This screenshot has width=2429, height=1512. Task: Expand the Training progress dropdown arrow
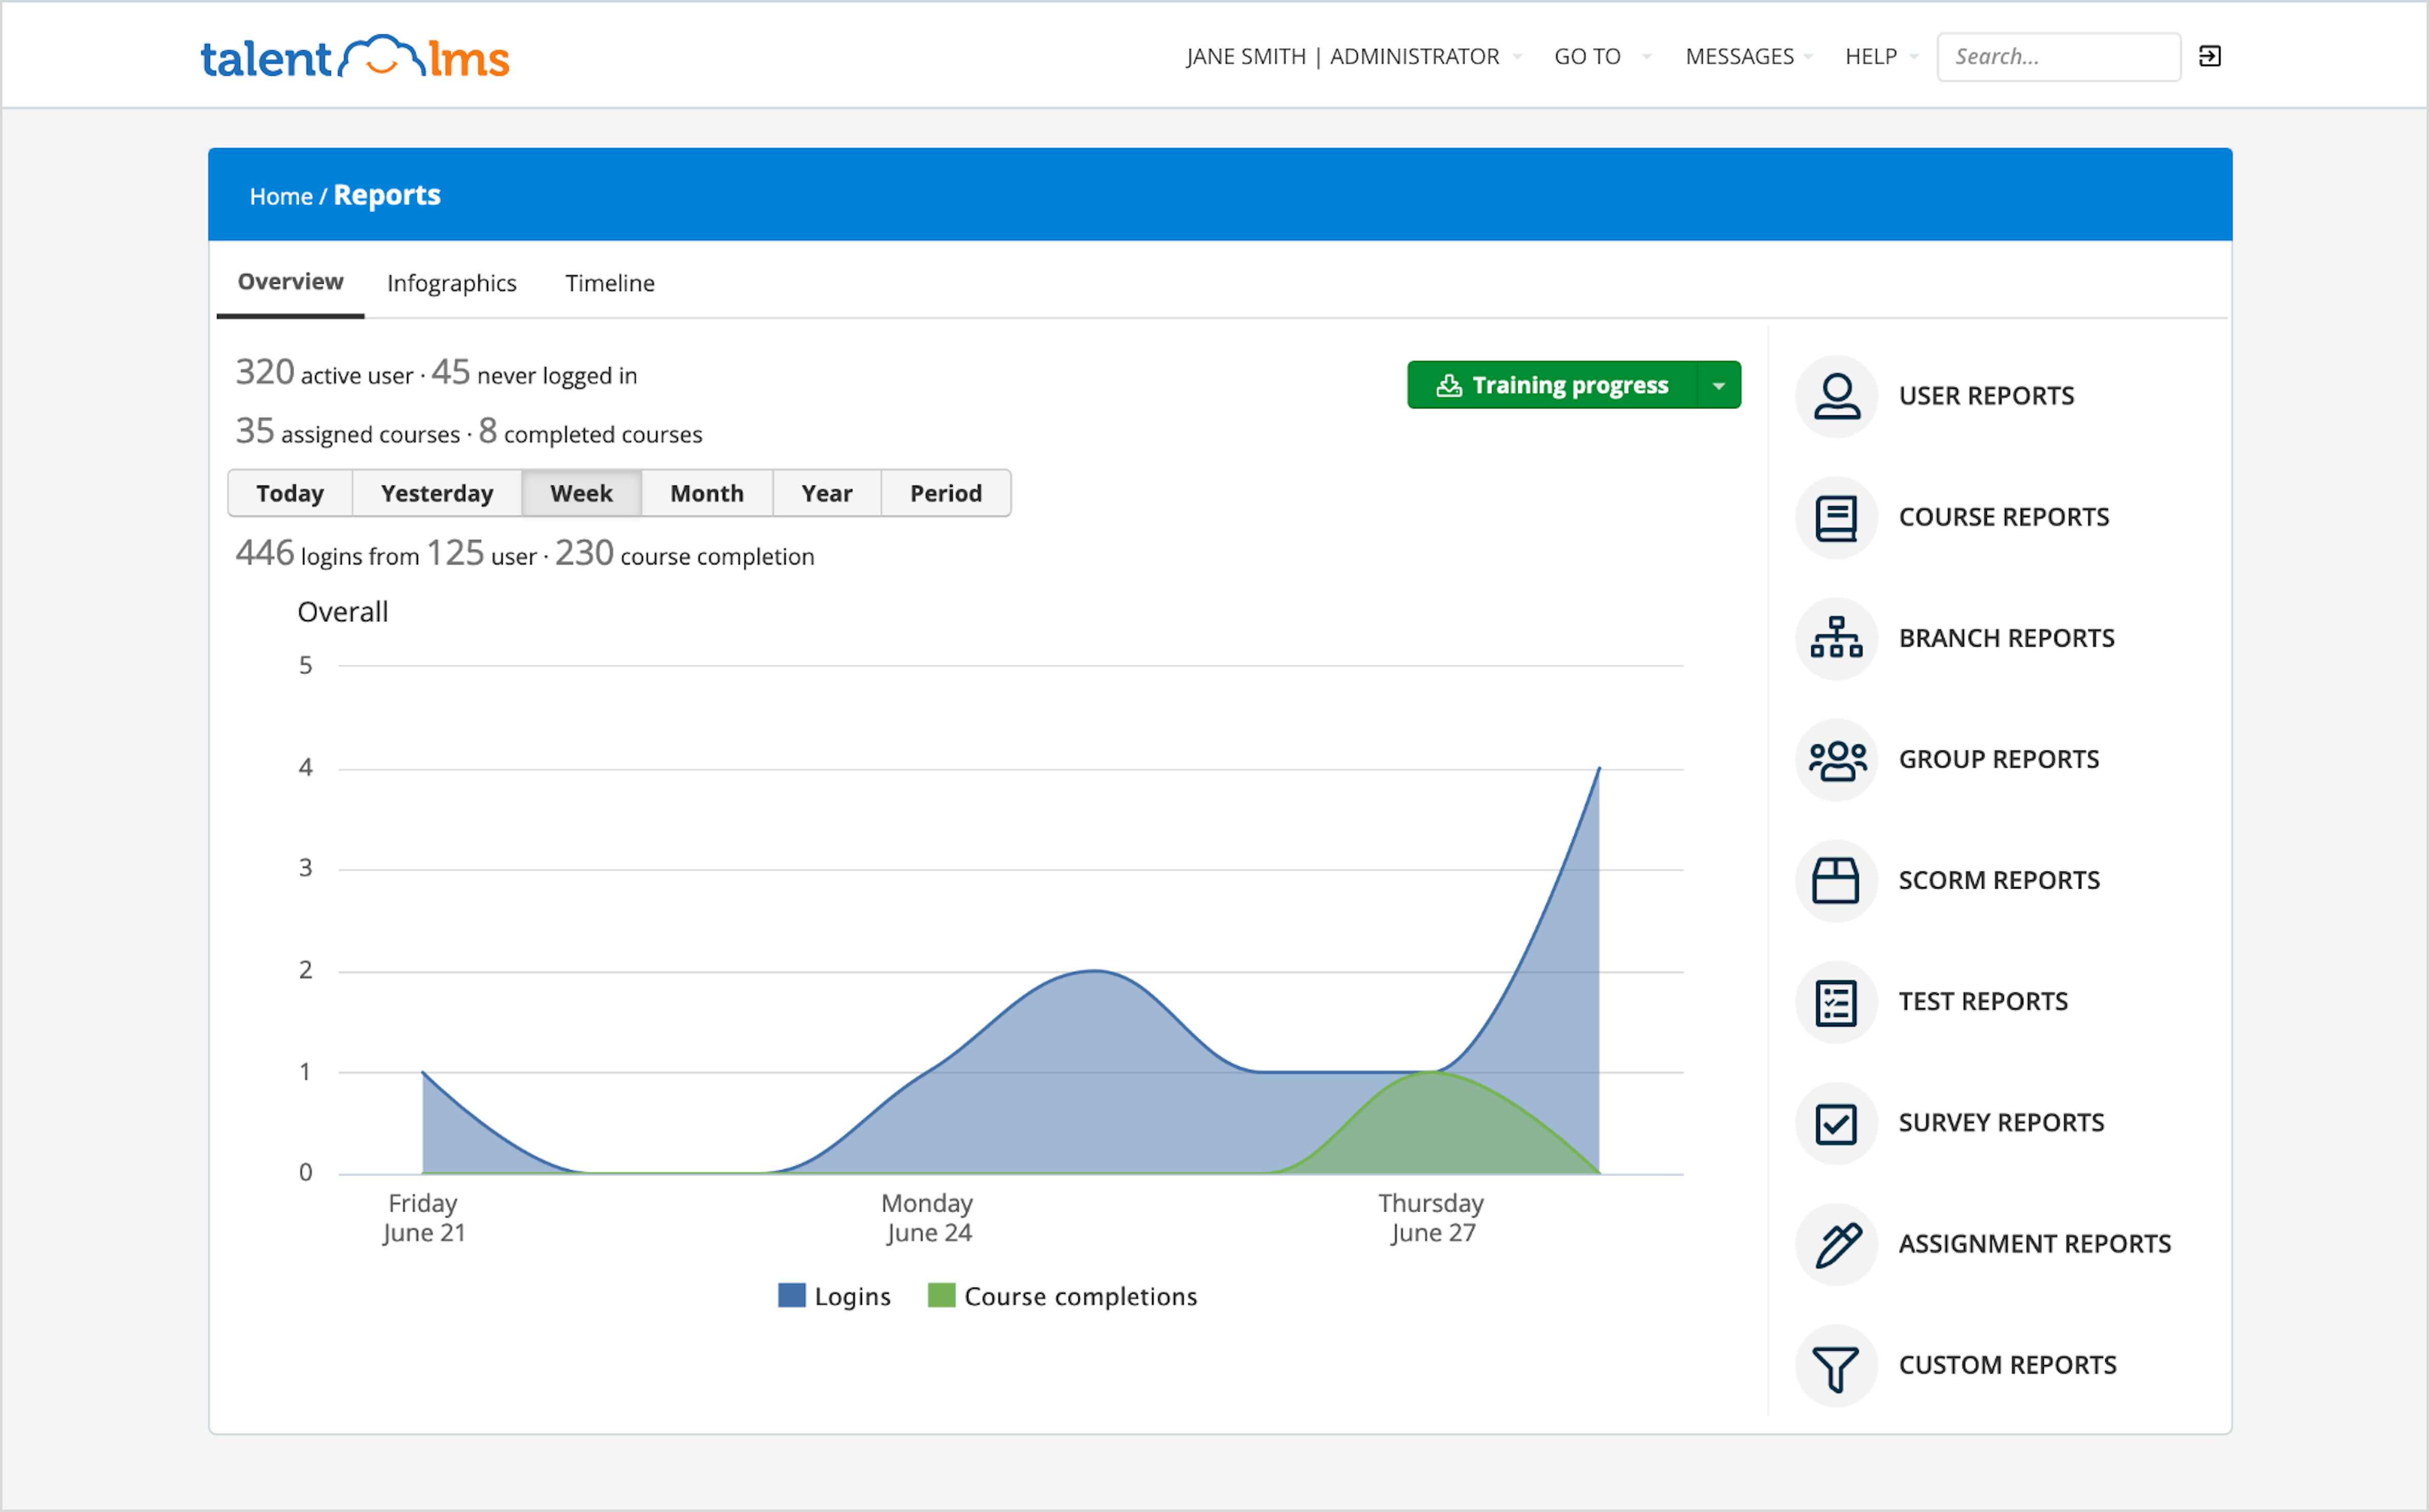(x=1719, y=385)
